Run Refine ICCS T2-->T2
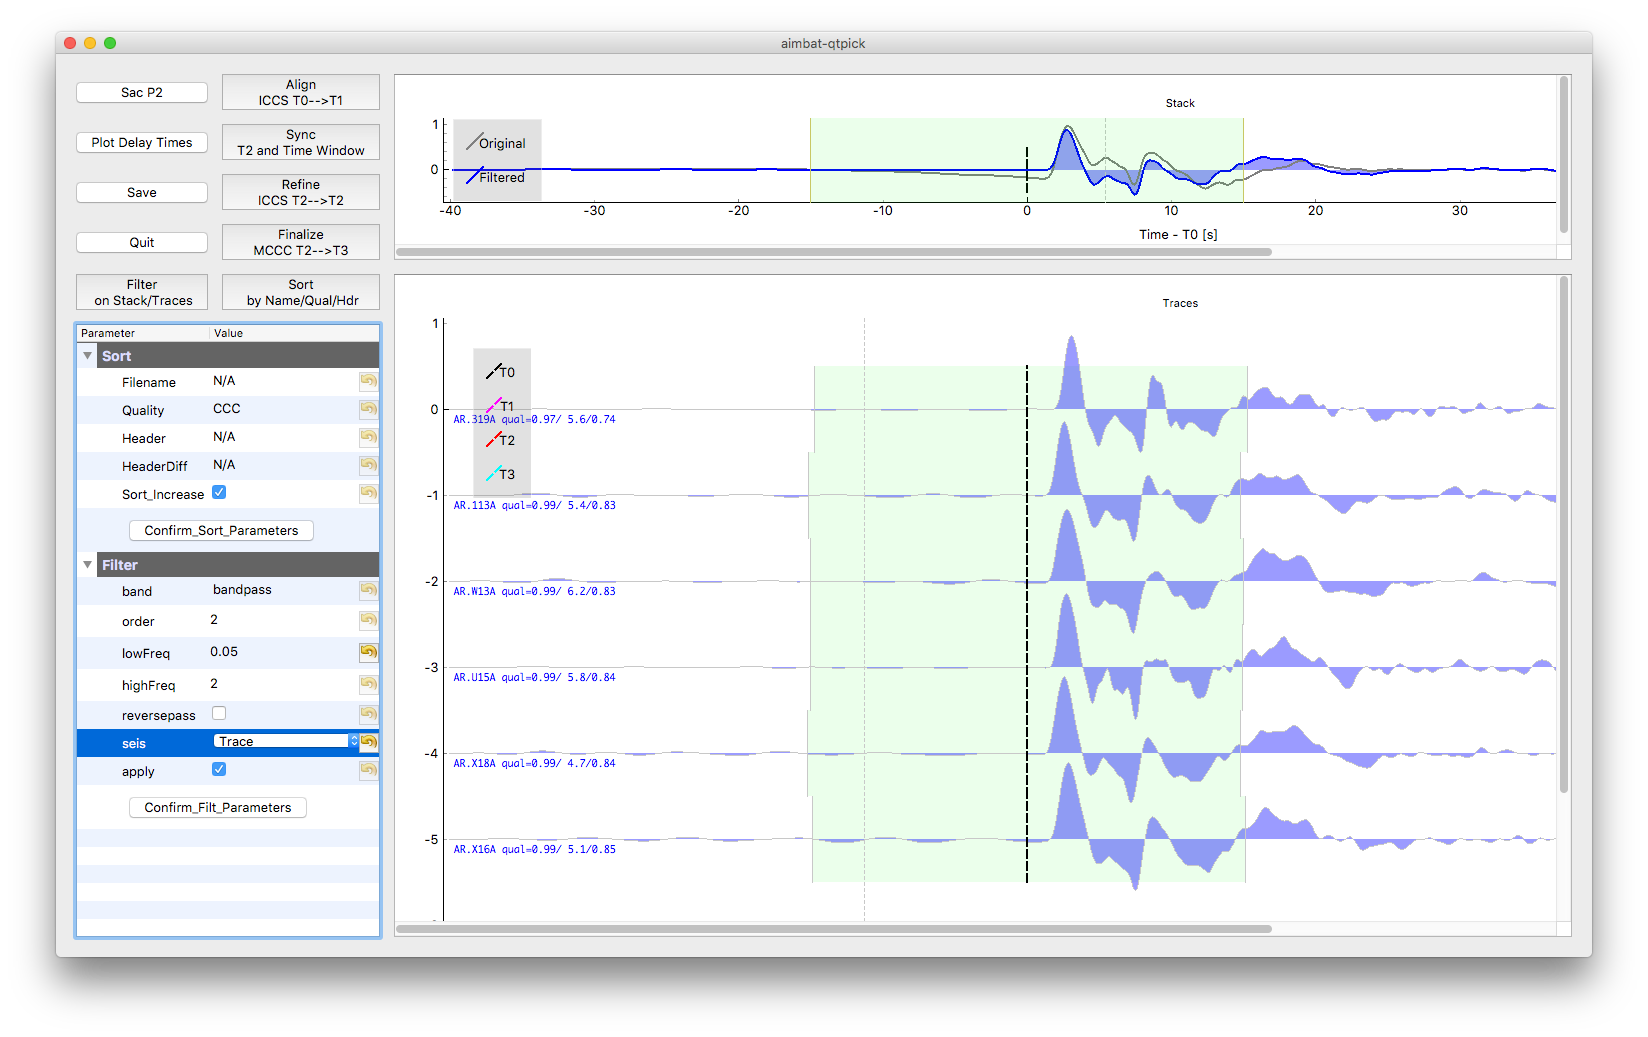The image size is (1648, 1037). [x=301, y=192]
